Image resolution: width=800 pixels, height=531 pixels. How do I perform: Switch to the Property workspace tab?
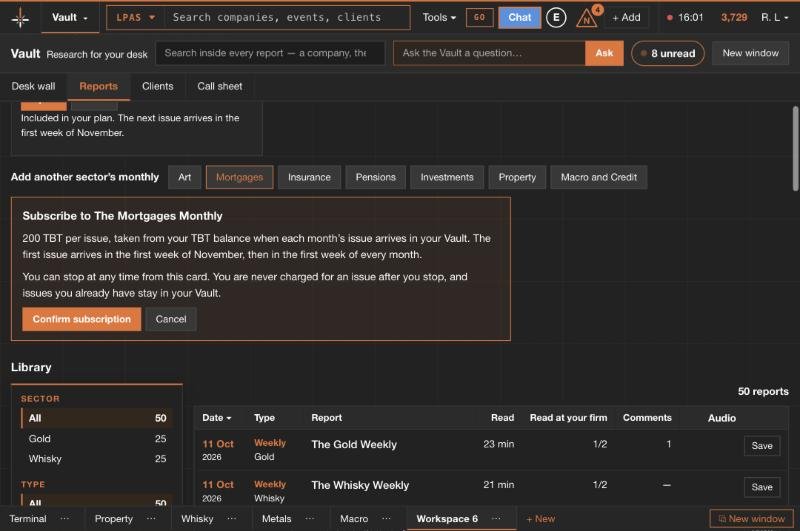pos(113,519)
